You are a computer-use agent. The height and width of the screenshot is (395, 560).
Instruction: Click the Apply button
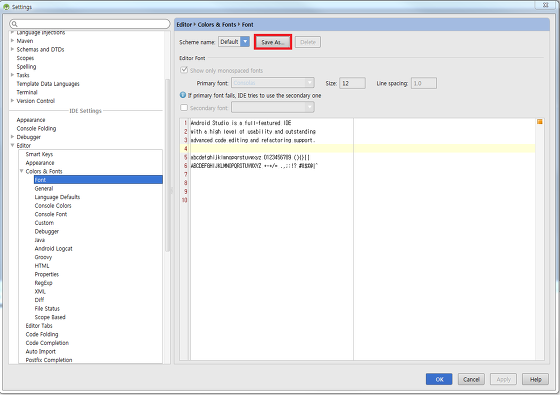click(504, 379)
